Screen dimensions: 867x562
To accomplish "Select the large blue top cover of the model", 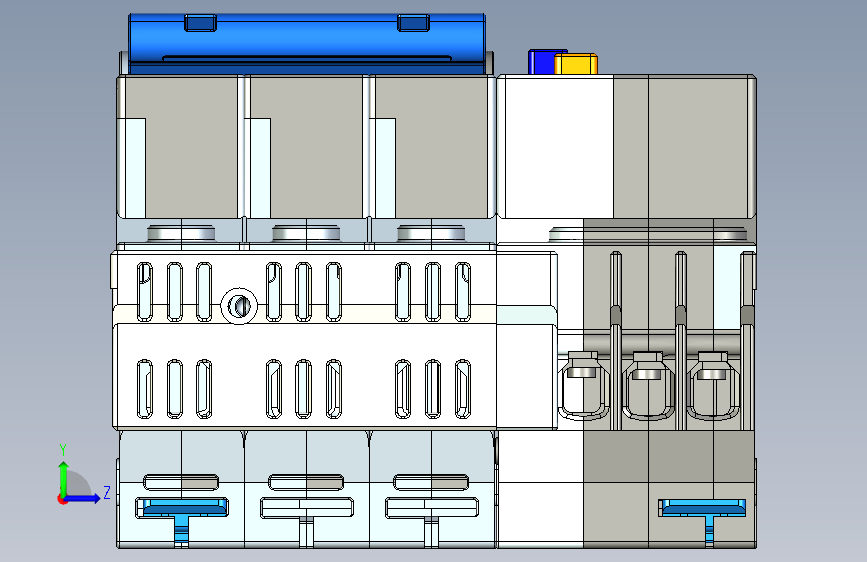I will (x=307, y=44).
